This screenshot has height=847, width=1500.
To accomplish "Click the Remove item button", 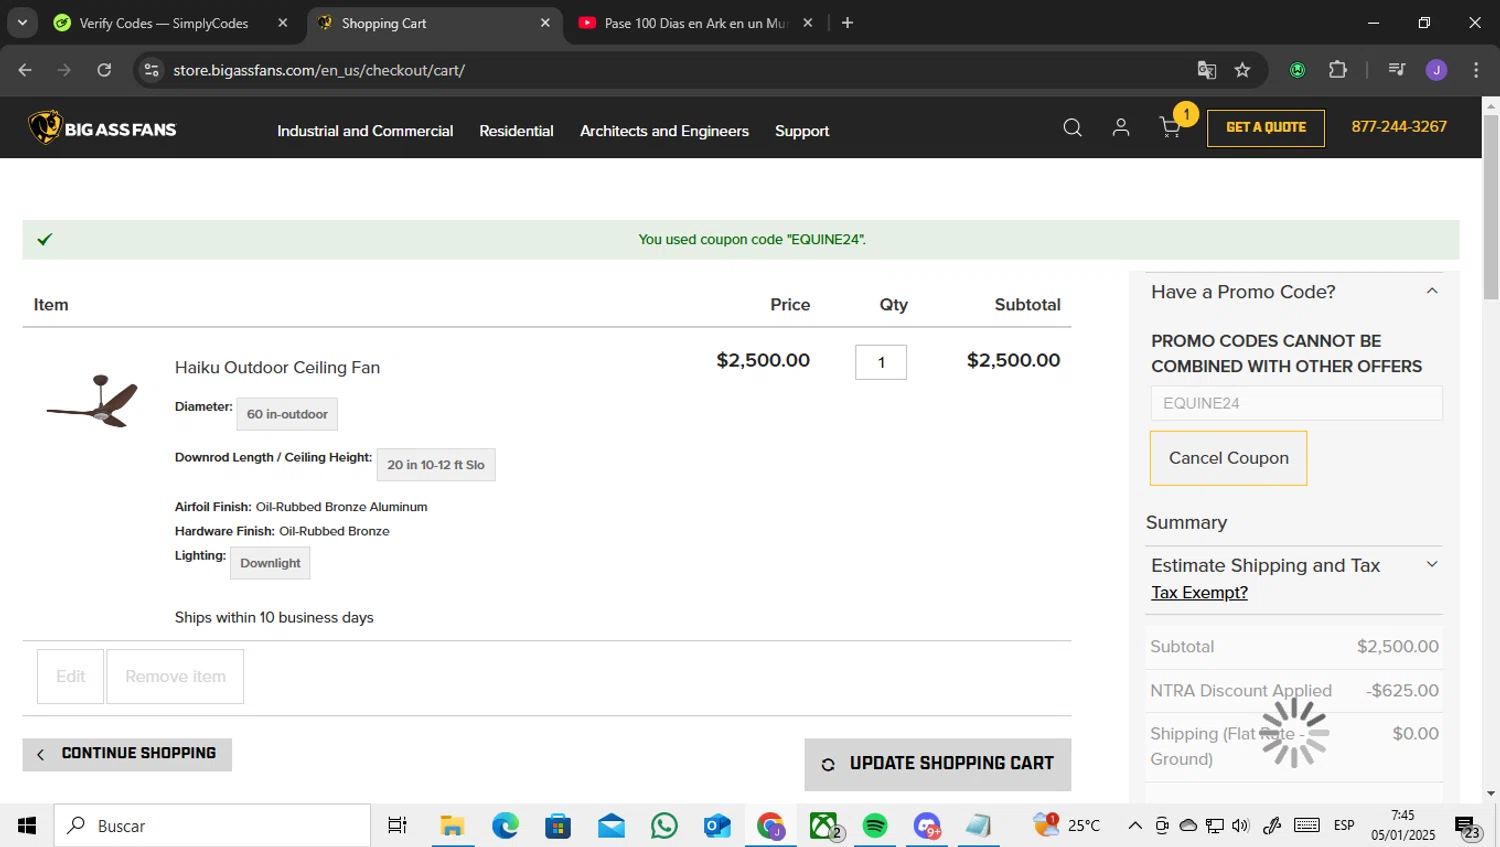I will [175, 677].
